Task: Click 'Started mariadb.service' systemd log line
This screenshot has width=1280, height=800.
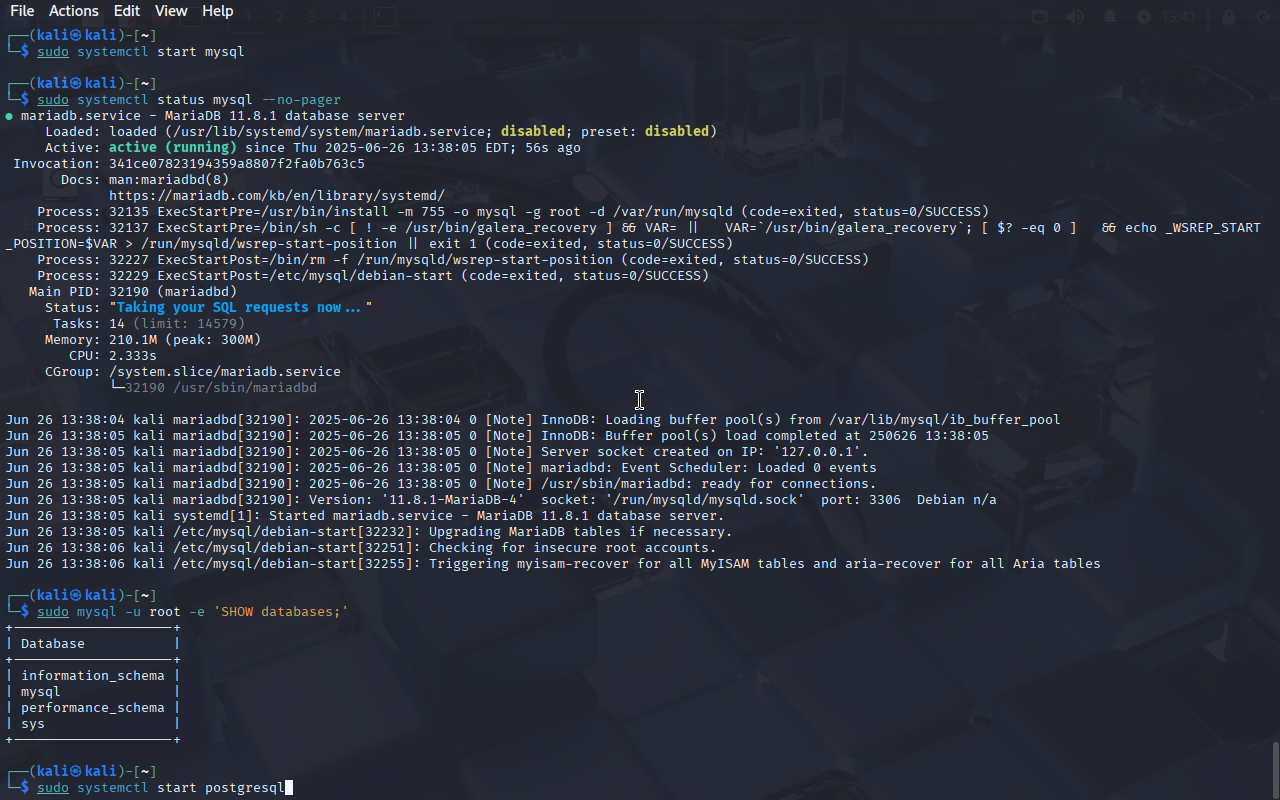Action: (x=365, y=515)
